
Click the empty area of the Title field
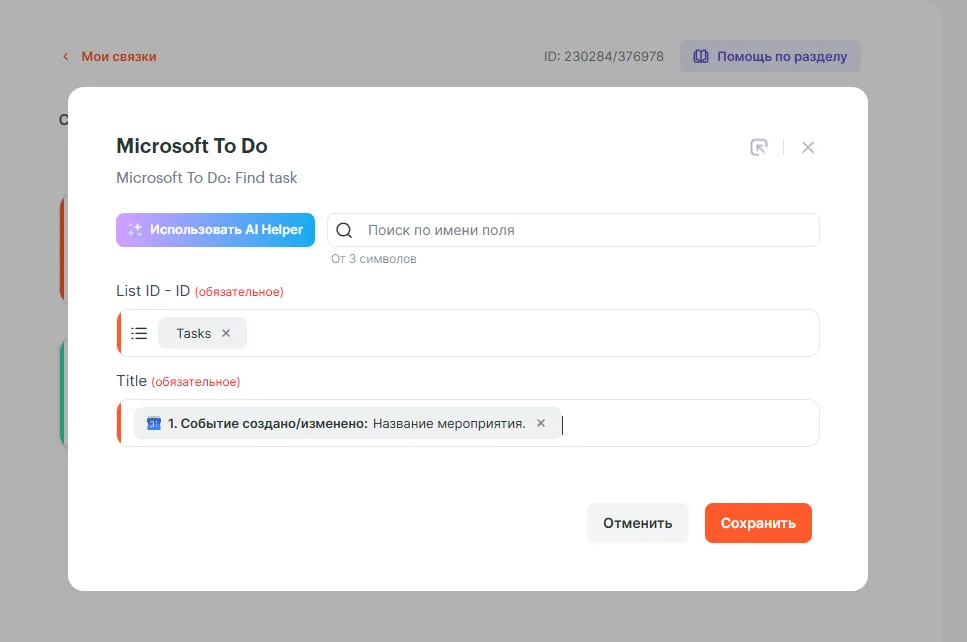690,423
